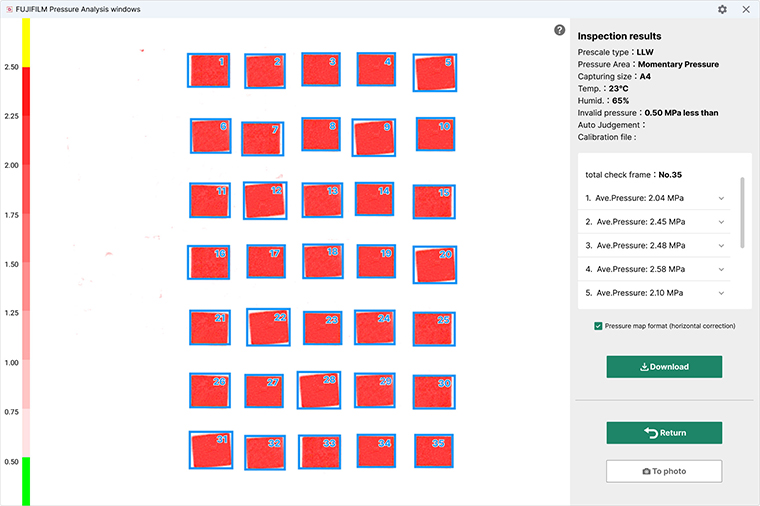Expand result 5 Ave.Pressure 2.10 MPa
This screenshot has width=760, height=506.
click(721, 293)
